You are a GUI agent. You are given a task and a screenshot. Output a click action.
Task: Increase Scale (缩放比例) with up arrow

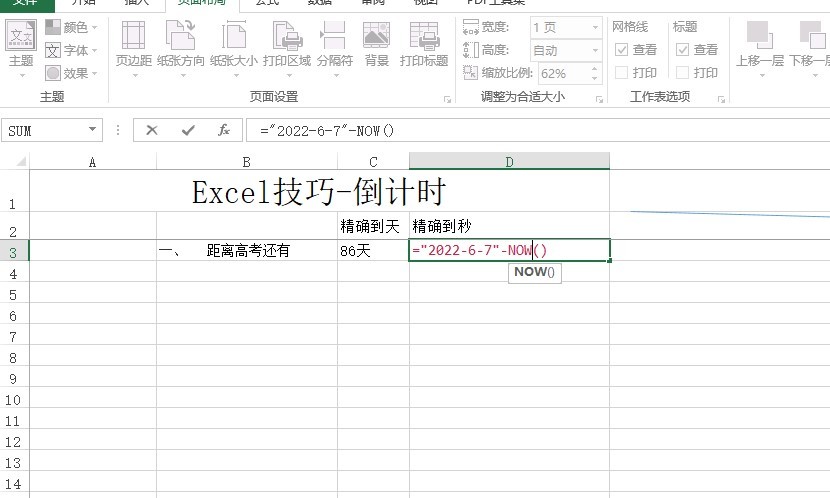click(x=594, y=69)
